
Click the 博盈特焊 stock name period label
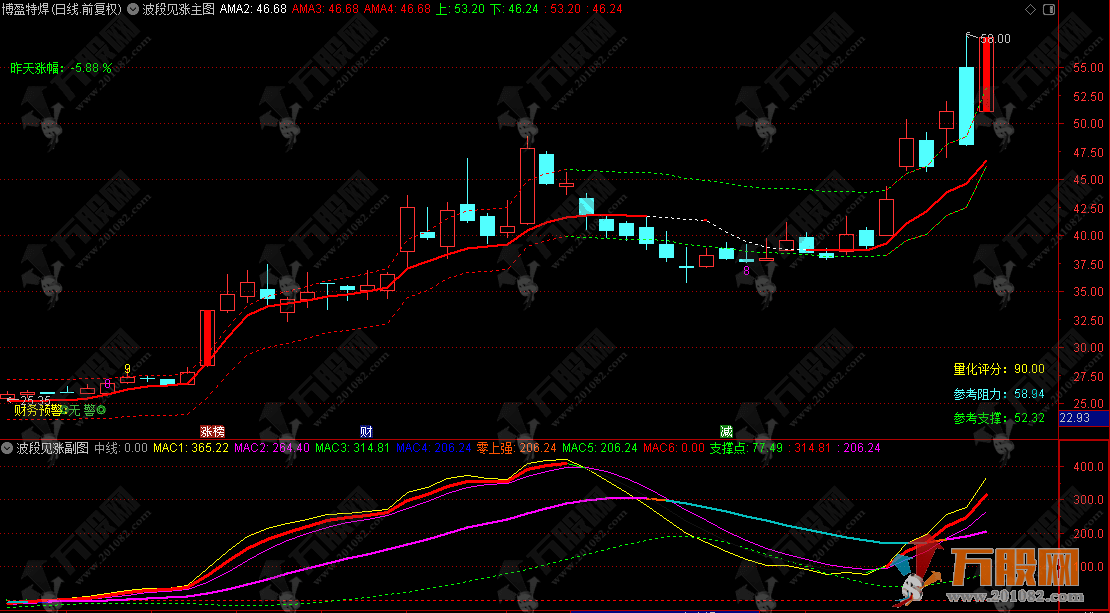click(x=62, y=9)
